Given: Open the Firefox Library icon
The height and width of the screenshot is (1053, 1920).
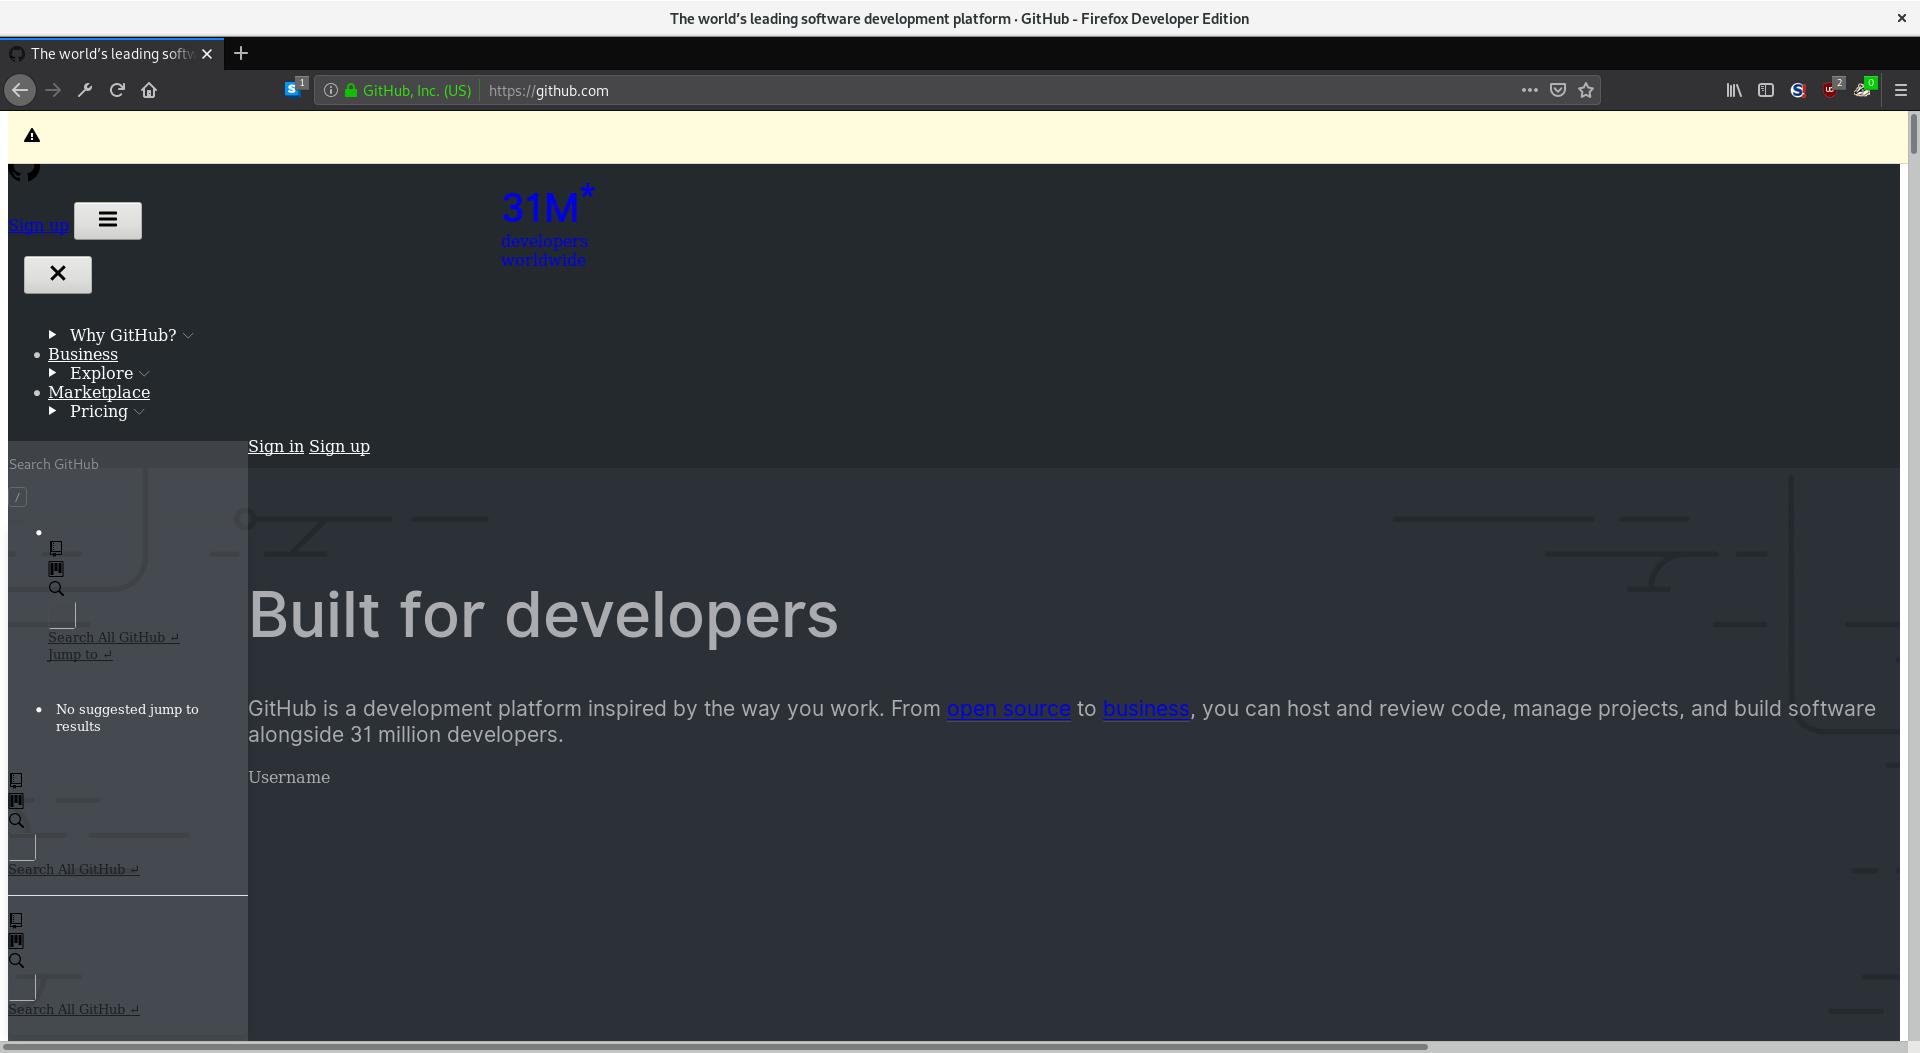Looking at the screenshot, I should (1734, 90).
